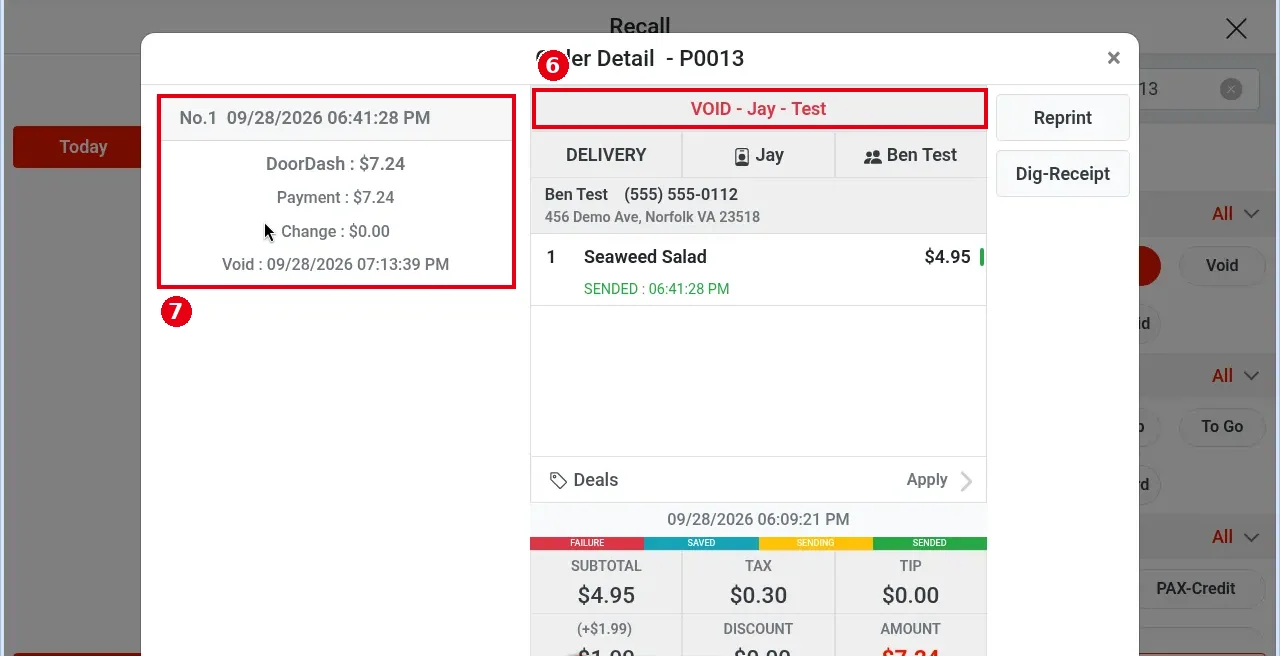Close the Recall window behind the dialog
The image size is (1280, 656).
point(1236,28)
